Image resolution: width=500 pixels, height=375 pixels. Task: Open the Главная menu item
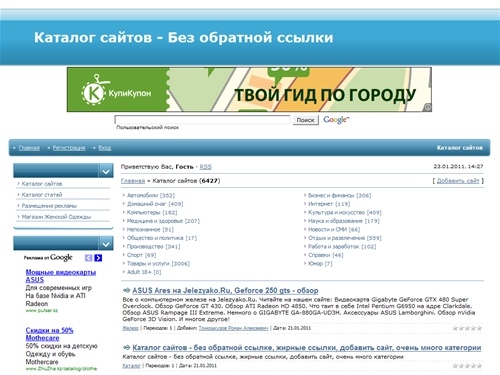29,148
